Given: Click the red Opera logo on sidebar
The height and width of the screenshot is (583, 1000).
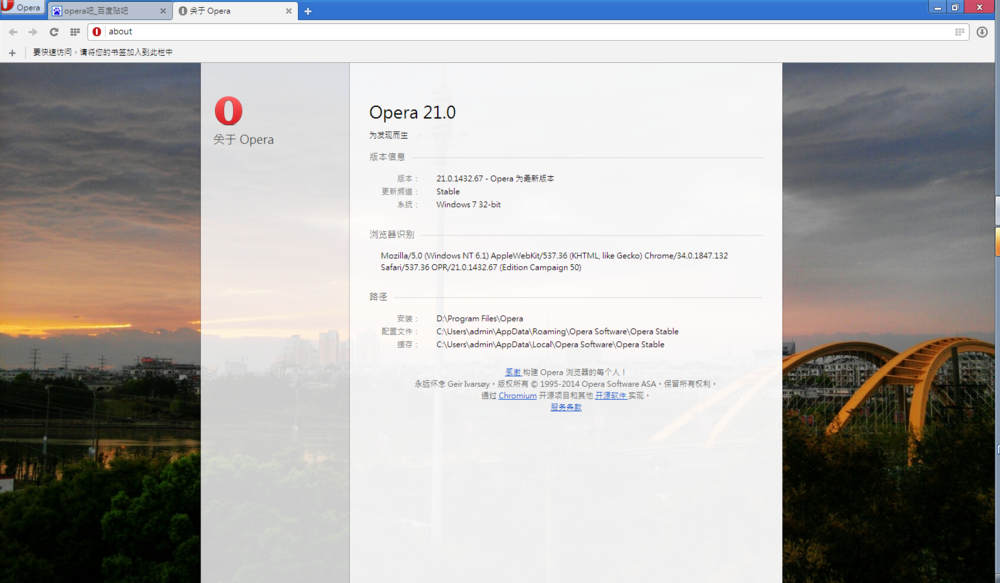Looking at the screenshot, I should click(228, 111).
